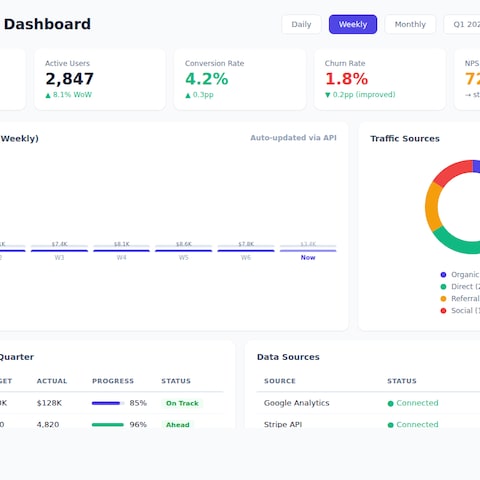This screenshot has width=480, height=480.
Task: Click the up arrow beside 8.1% WoW
Action: [48, 95]
